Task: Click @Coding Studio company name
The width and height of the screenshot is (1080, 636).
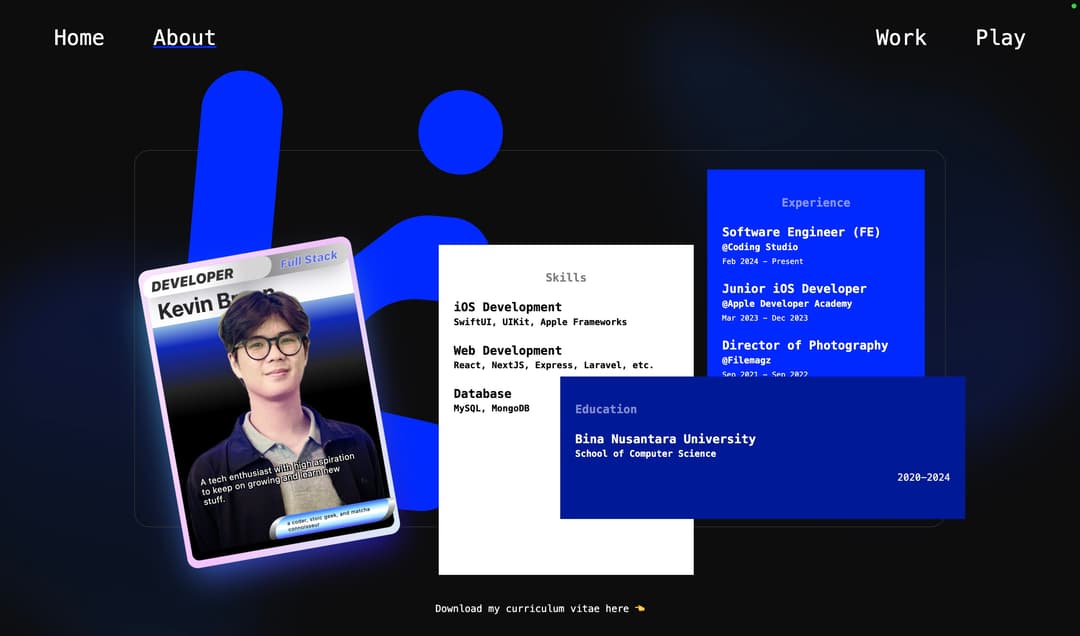Action: 760,247
